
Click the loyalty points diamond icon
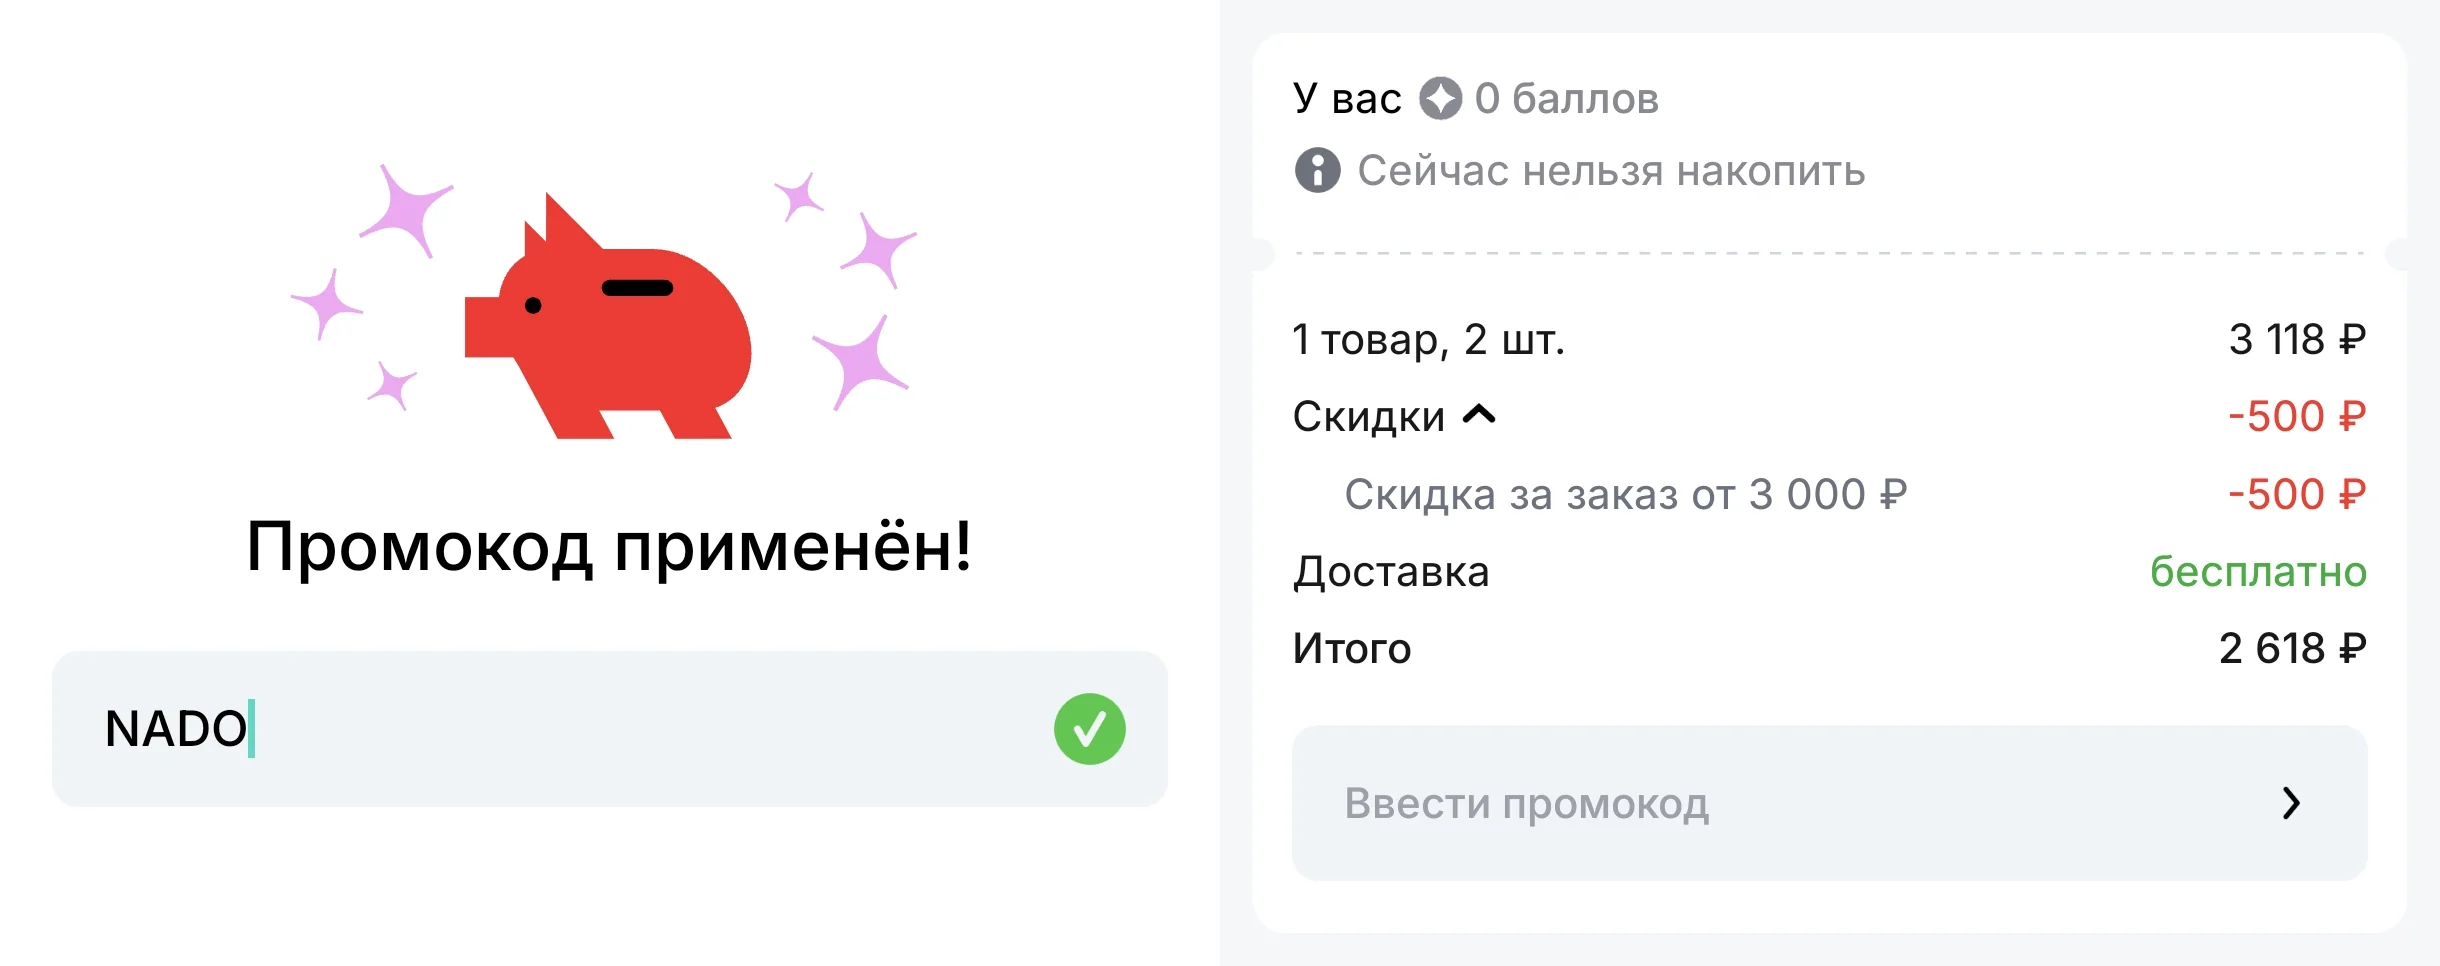point(1440,97)
